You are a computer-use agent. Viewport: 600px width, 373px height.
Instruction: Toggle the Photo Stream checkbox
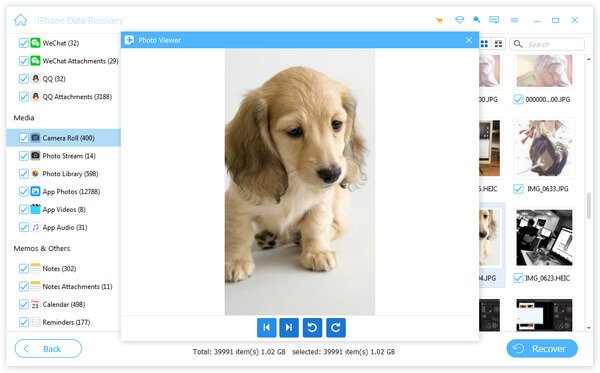[24, 156]
